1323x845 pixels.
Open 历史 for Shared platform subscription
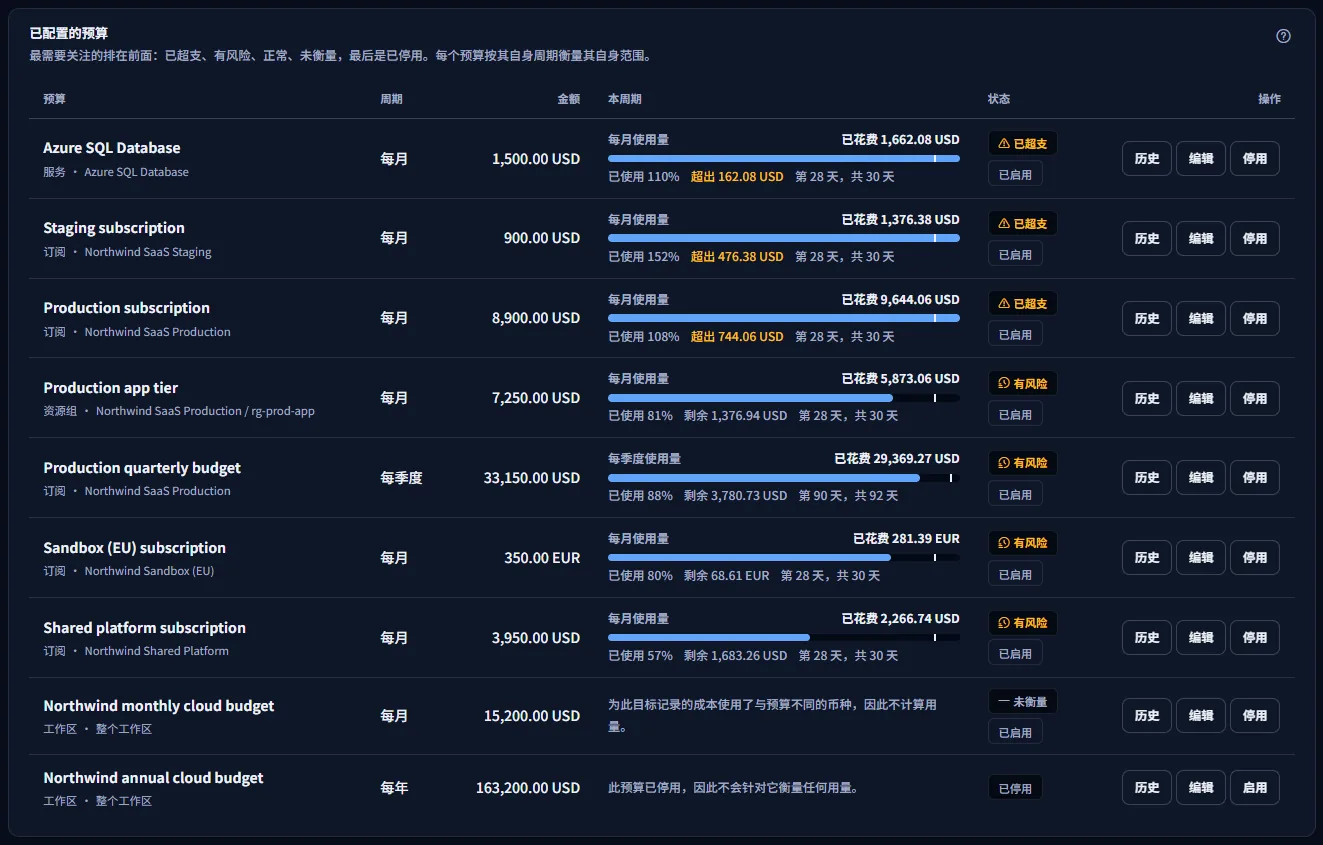tap(1147, 638)
